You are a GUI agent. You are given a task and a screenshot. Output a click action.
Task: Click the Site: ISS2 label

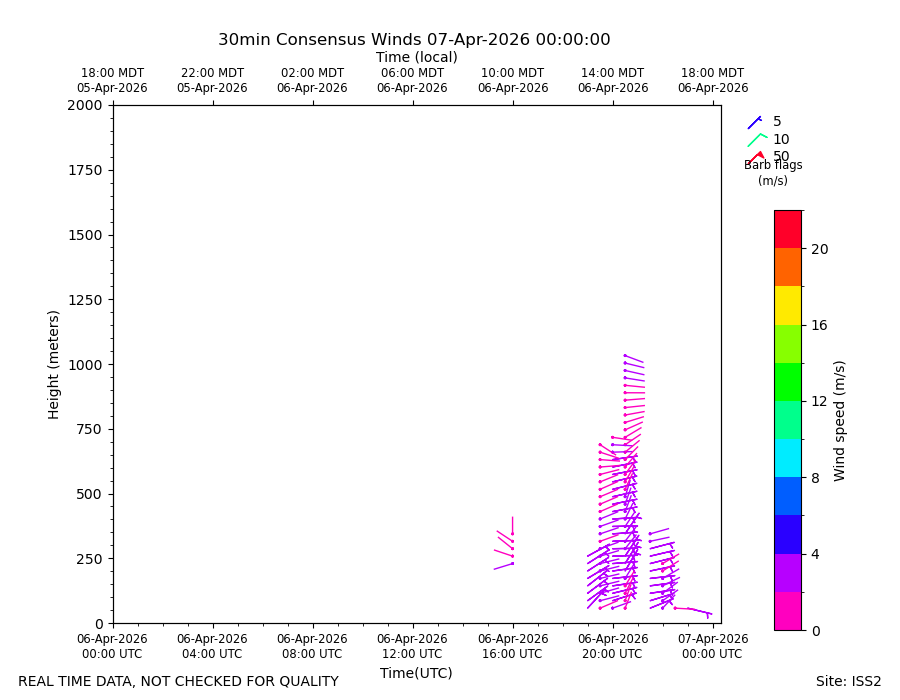(x=848, y=681)
